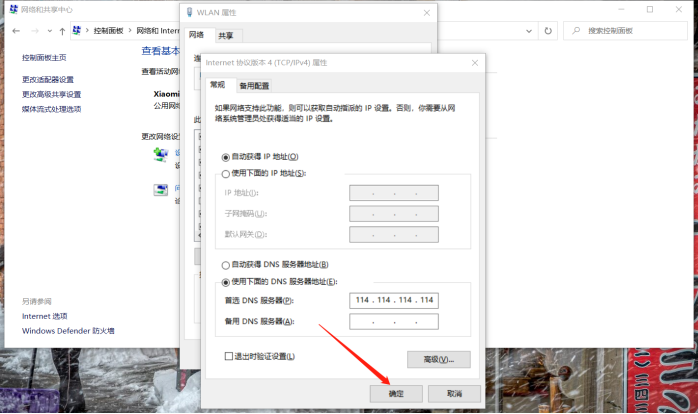Viewport: 698px width, 414px height.
Task: Click the 高级 button
Action: click(x=438, y=359)
